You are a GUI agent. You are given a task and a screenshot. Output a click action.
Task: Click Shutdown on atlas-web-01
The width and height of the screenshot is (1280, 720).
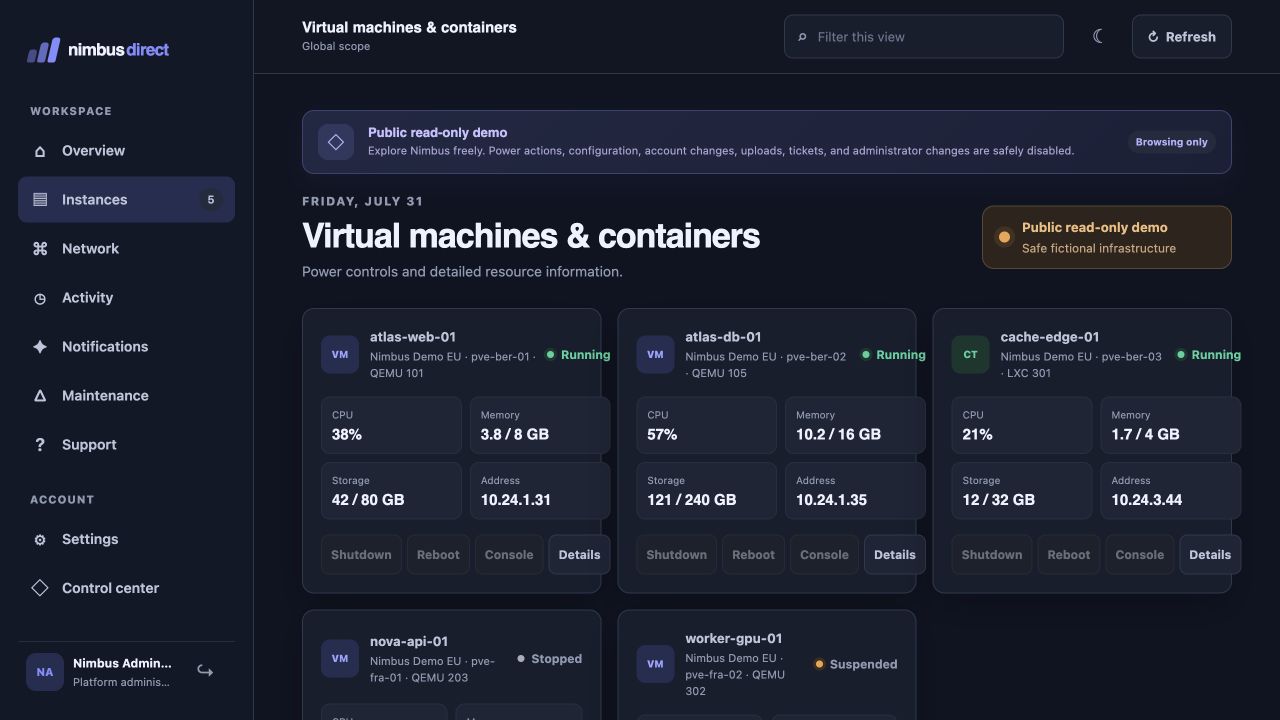tap(361, 555)
